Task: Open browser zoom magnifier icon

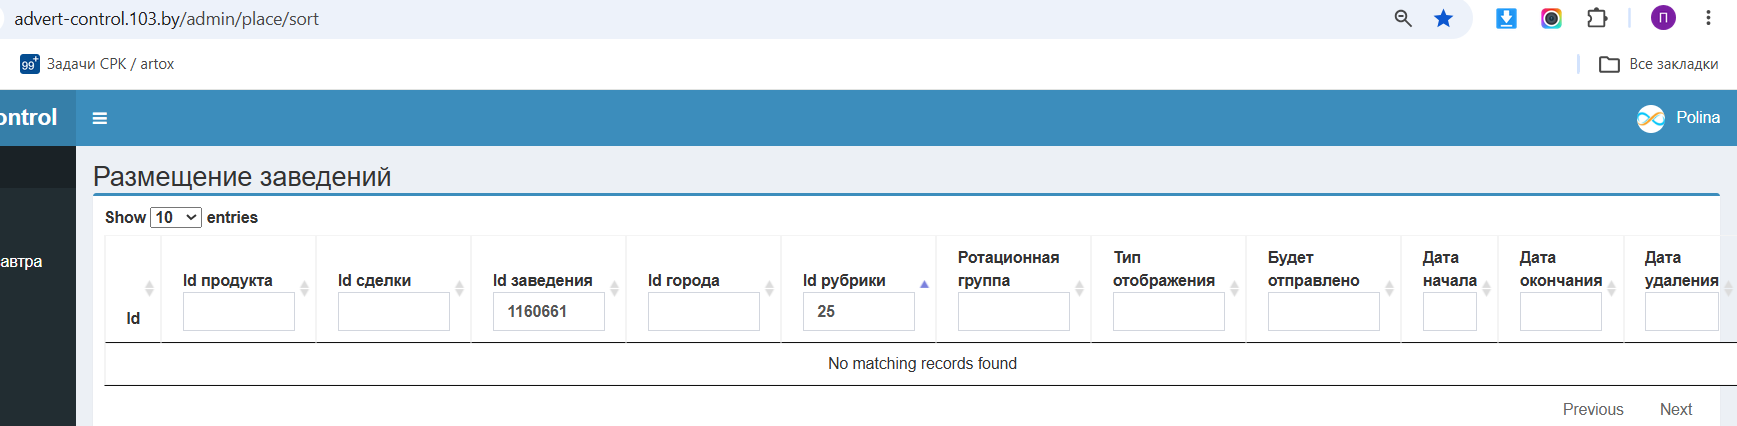Action: coord(1403,18)
